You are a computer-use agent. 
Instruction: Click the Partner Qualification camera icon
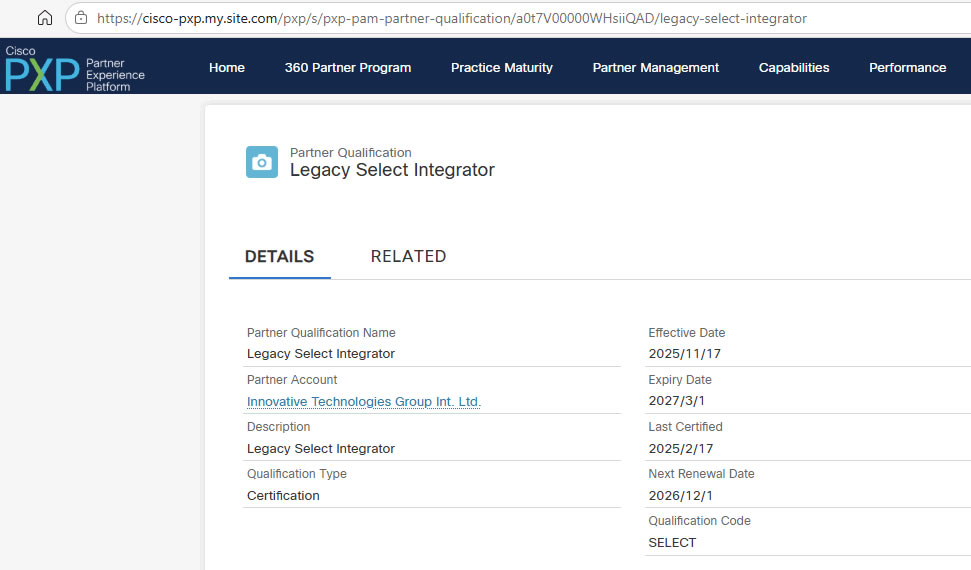[x=262, y=162]
